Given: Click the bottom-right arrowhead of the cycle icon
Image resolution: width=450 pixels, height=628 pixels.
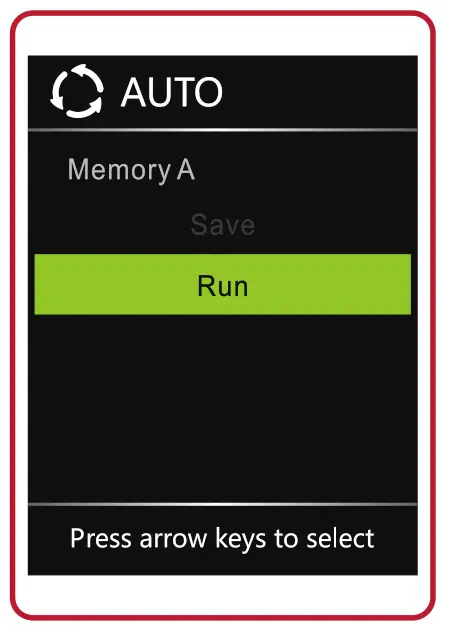Looking at the screenshot, I should pyautogui.click(x=95, y=105).
